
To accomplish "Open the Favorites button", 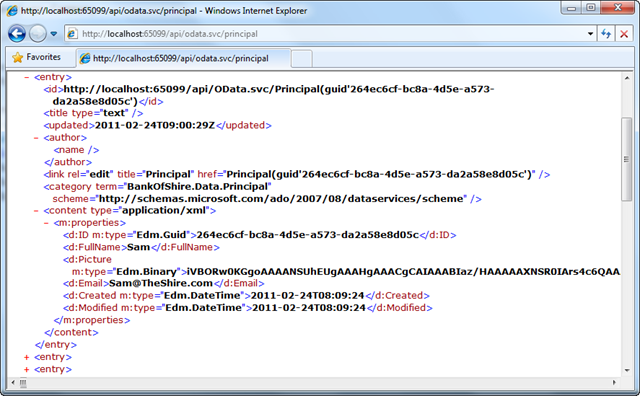I will pos(37,57).
